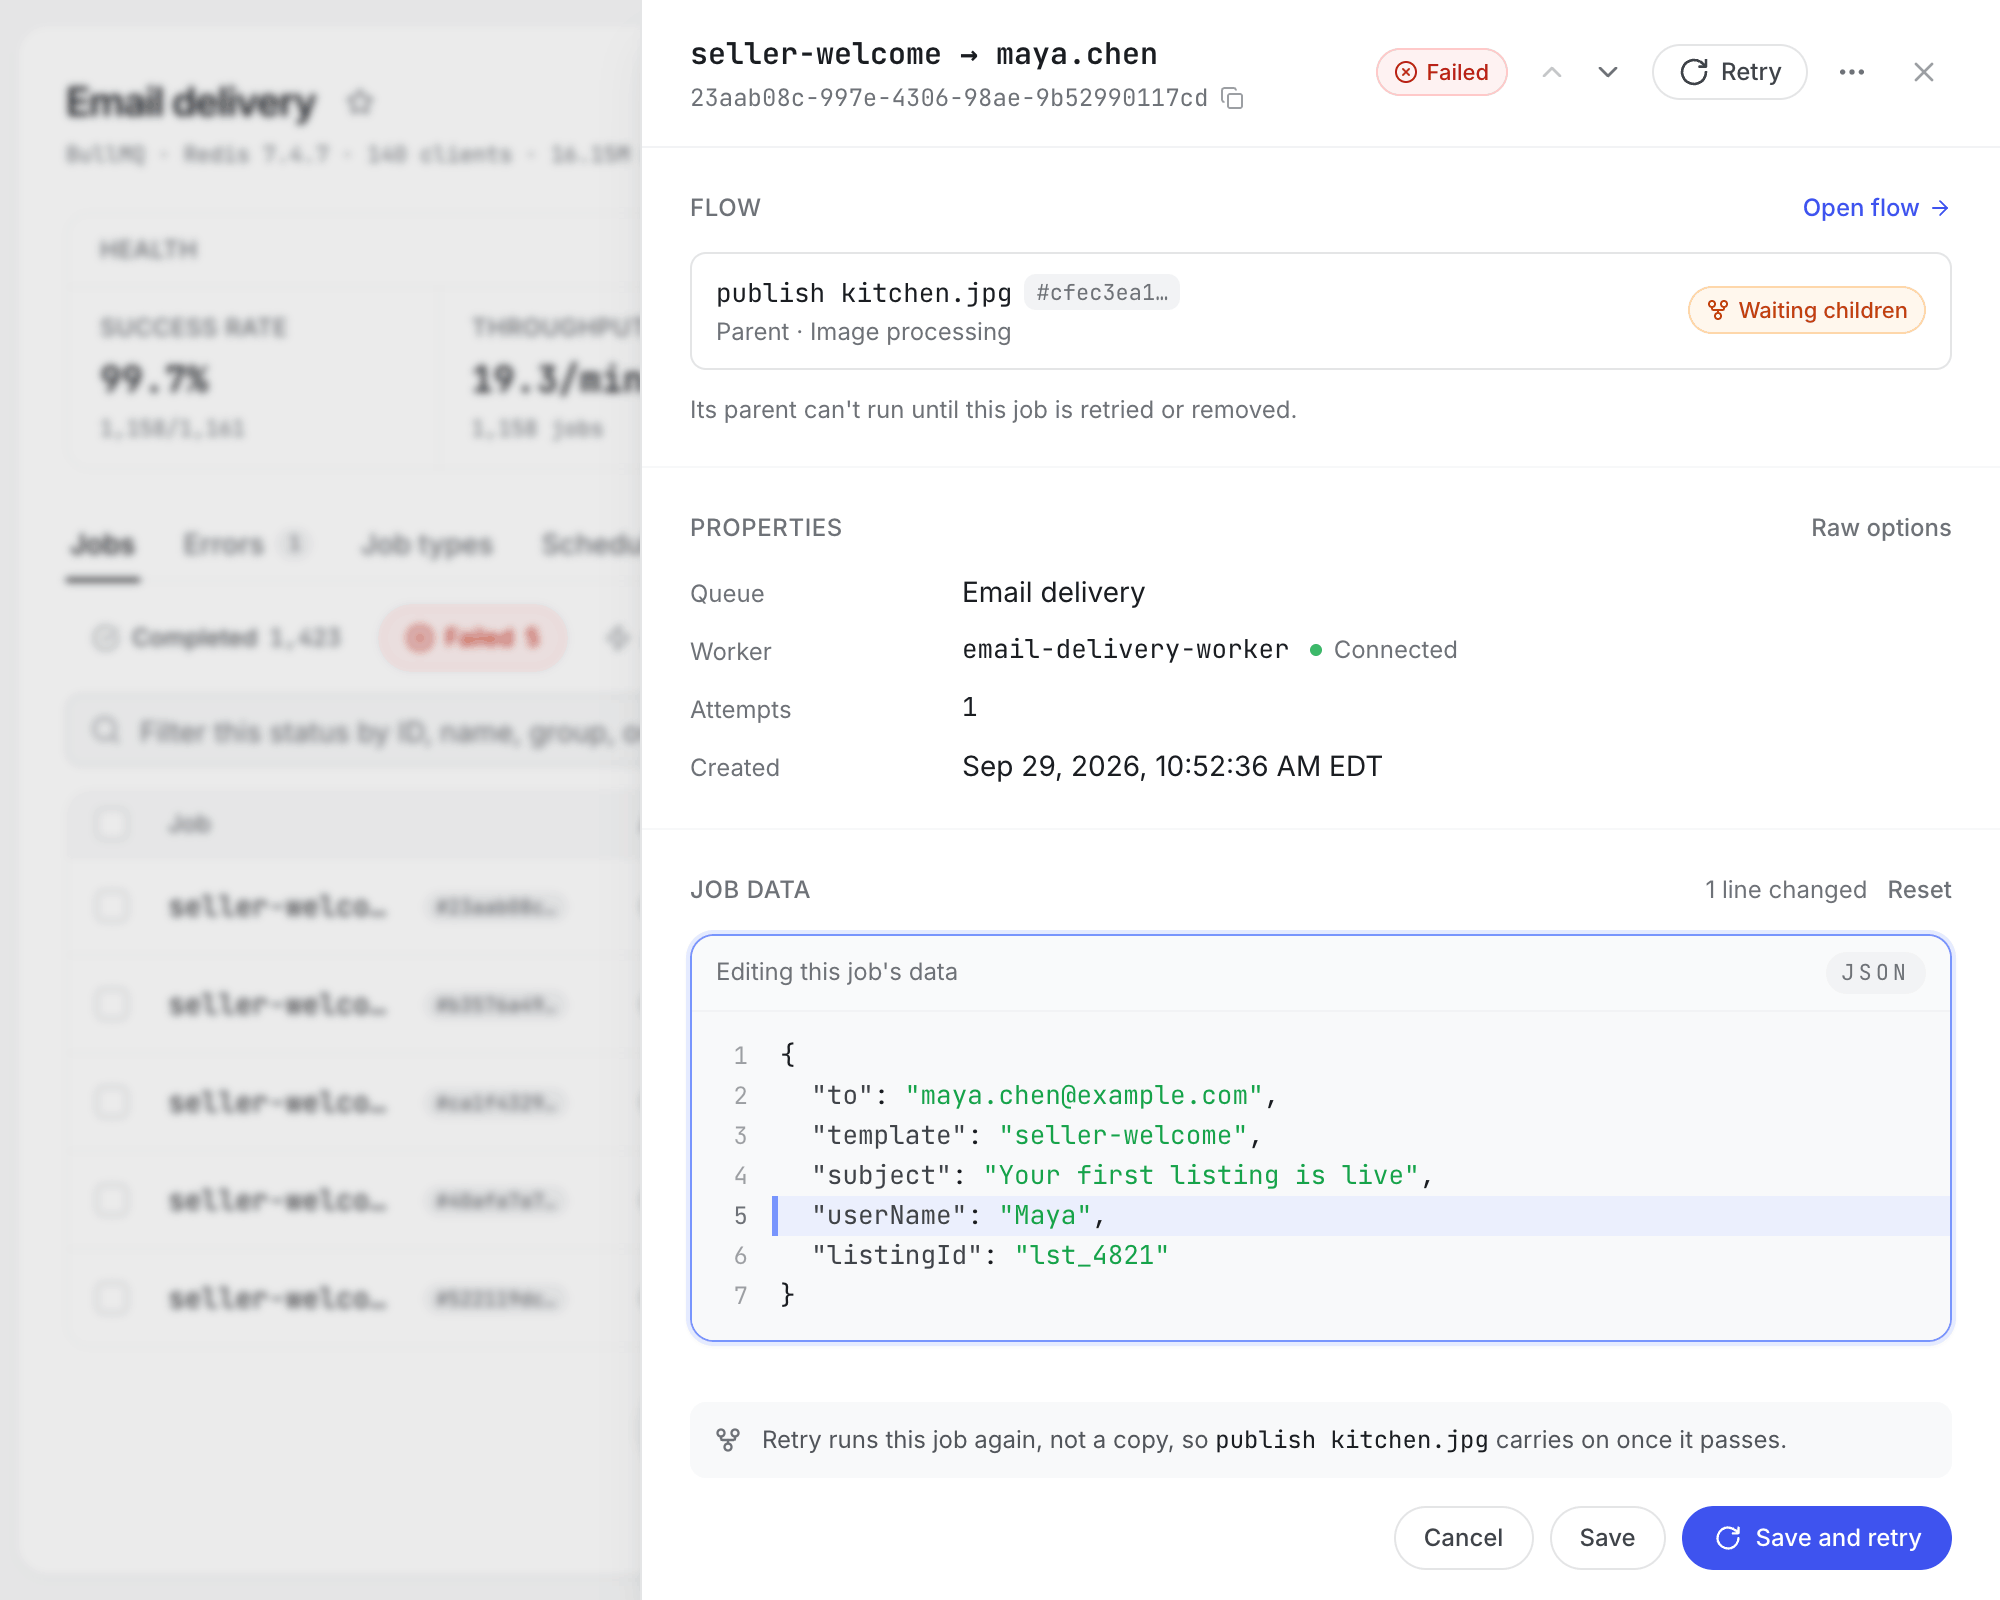Close the job detail panel
The image size is (2000, 1600).
1924,72
